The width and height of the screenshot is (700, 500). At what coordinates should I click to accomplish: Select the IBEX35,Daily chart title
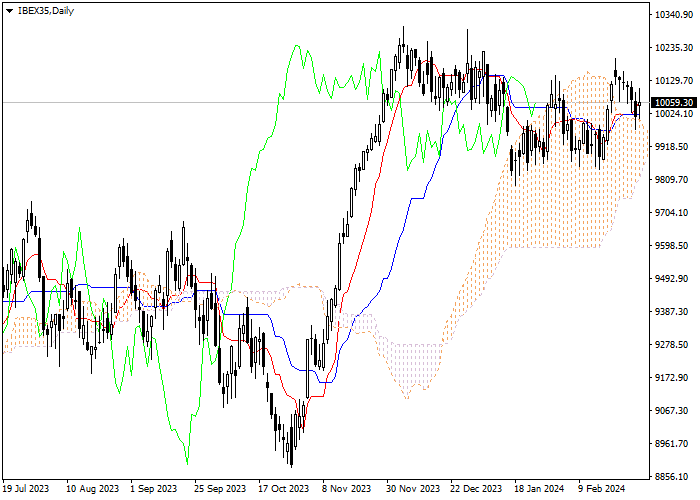tap(46, 11)
